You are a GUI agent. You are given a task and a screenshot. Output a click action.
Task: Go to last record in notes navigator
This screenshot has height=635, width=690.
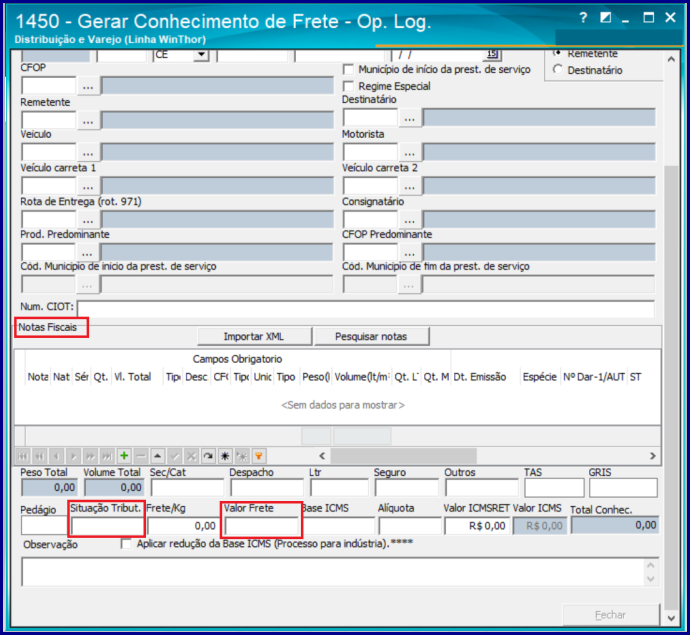(107, 456)
